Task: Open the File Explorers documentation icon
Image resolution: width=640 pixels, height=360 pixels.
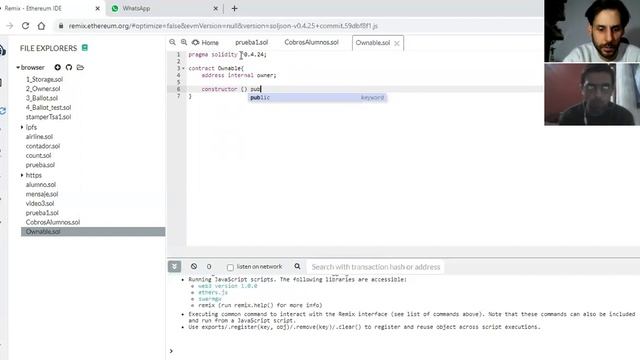Action: [x=85, y=48]
